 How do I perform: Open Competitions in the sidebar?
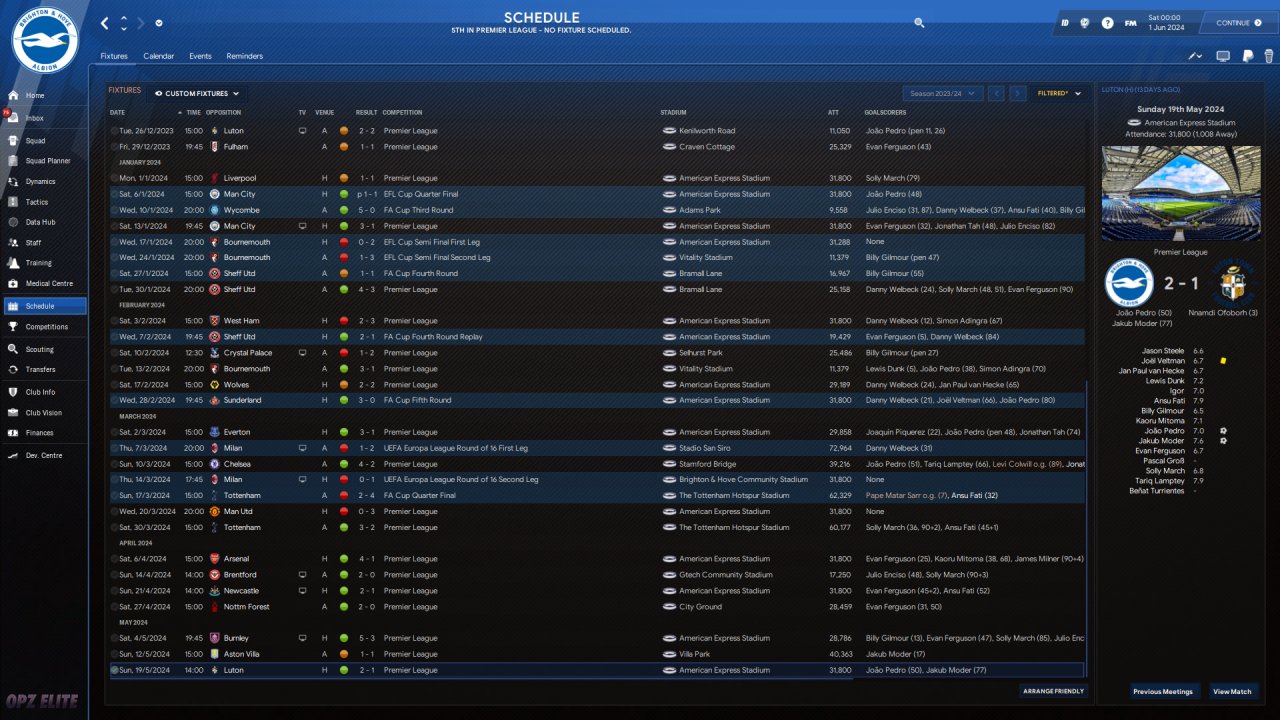(x=44, y=327)
